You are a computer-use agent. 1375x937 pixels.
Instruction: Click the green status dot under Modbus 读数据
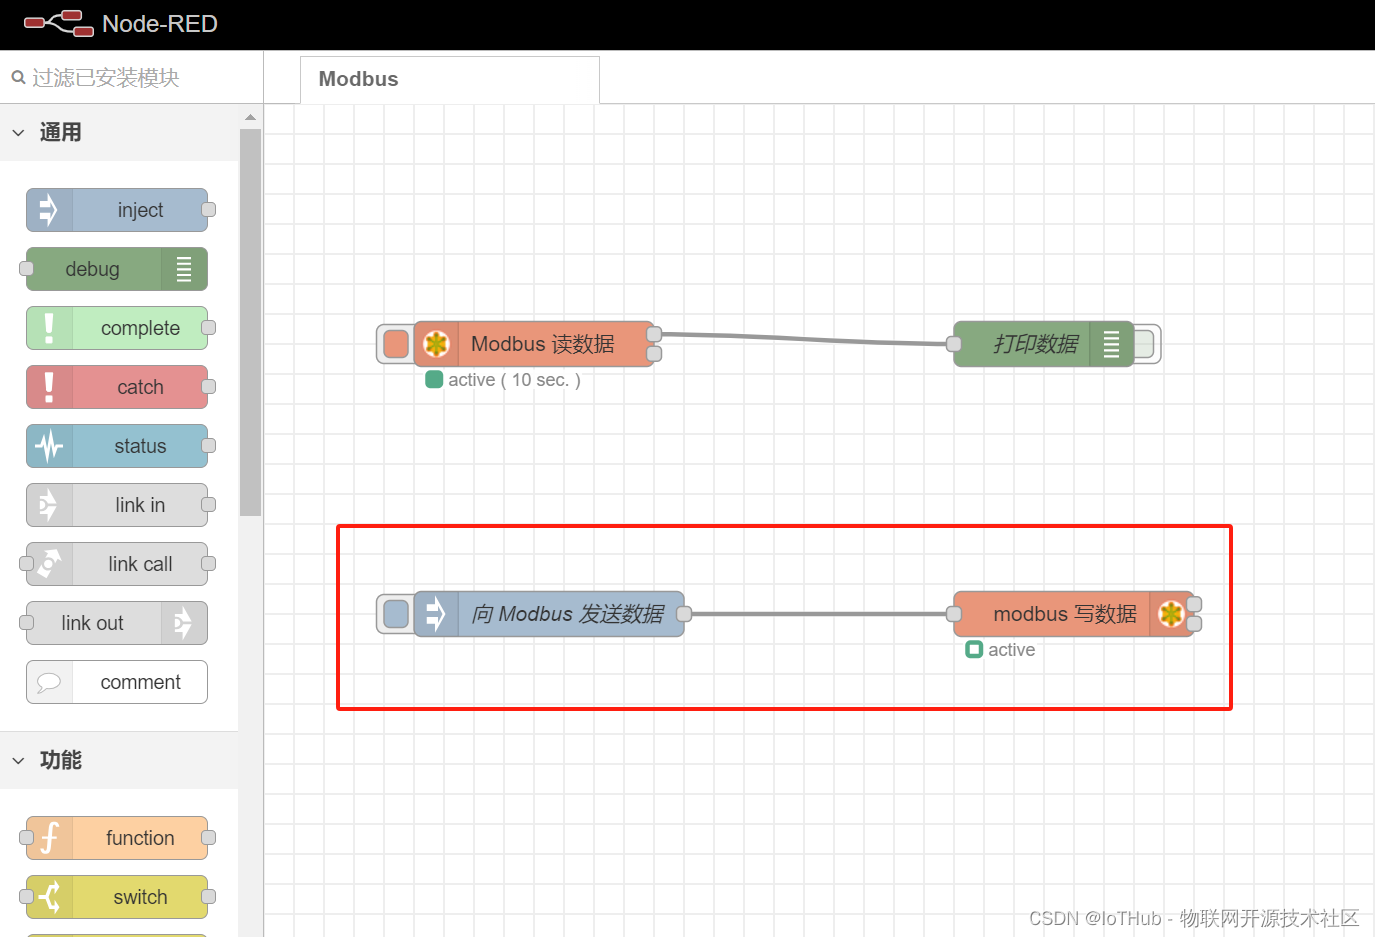coord(434,379)
